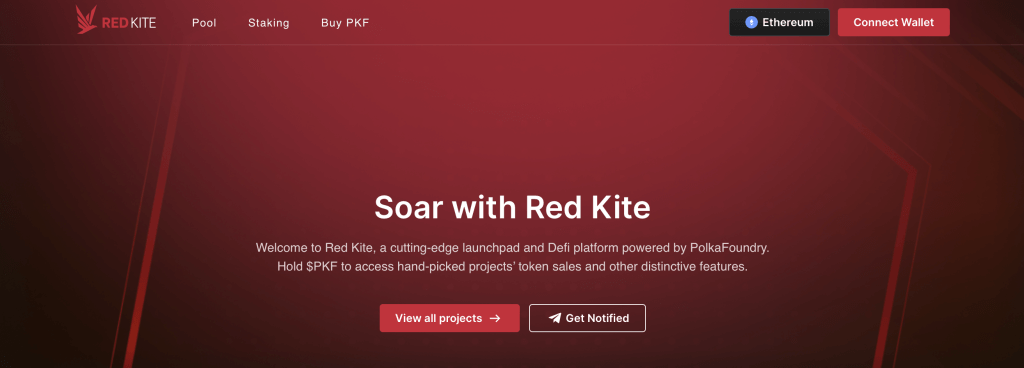The height and width of the screenshot is (368, 1024).
Task: Click the Soar with Red Kite heading
Action: click(512, 207)
